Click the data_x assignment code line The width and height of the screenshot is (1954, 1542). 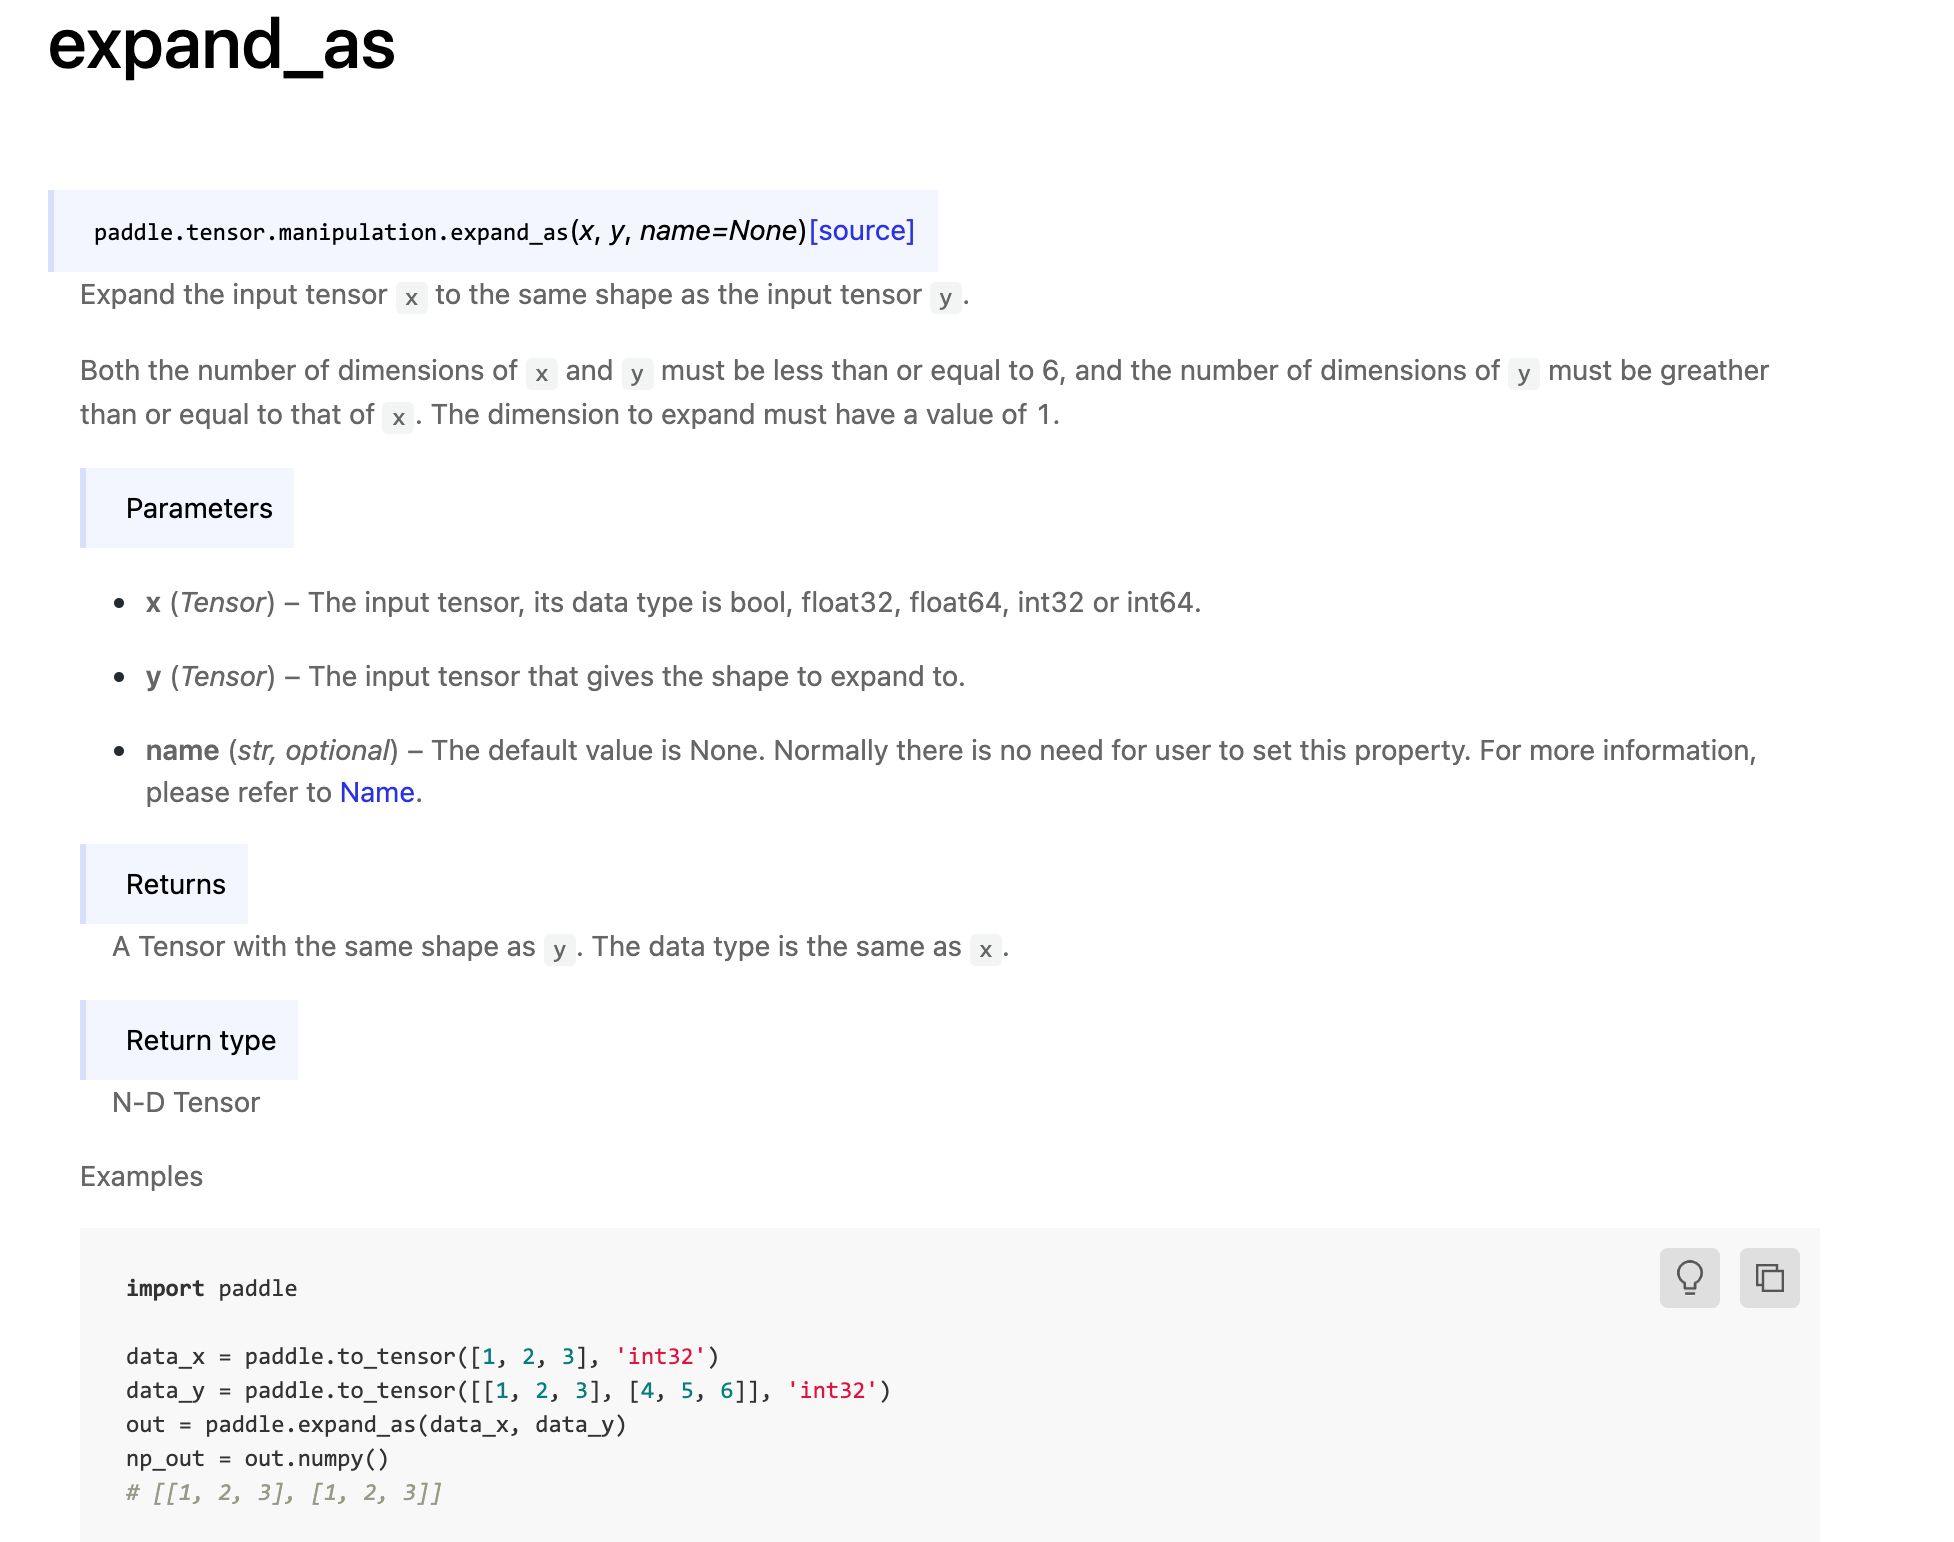point(422,1357)
